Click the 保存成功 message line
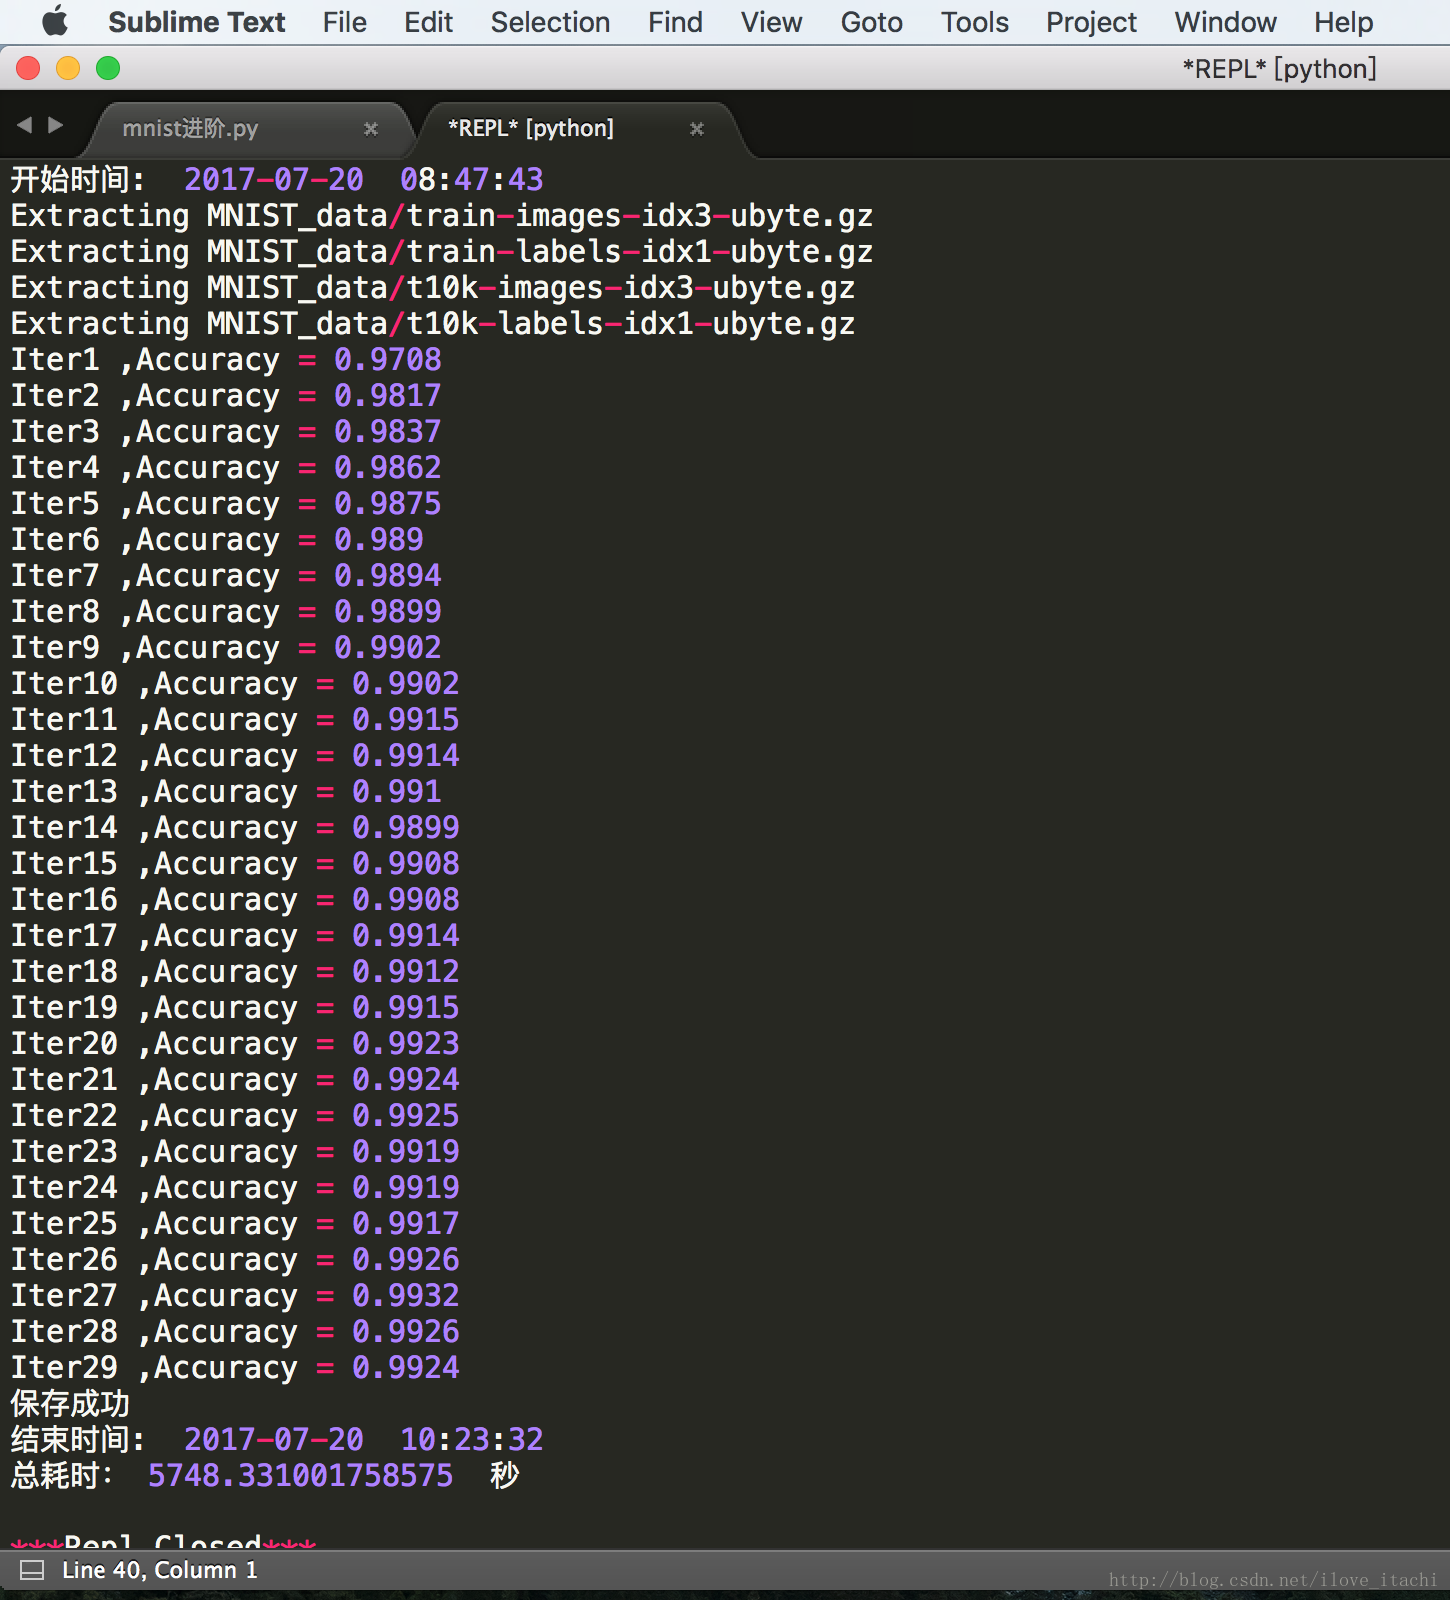 pos(70,1404)
